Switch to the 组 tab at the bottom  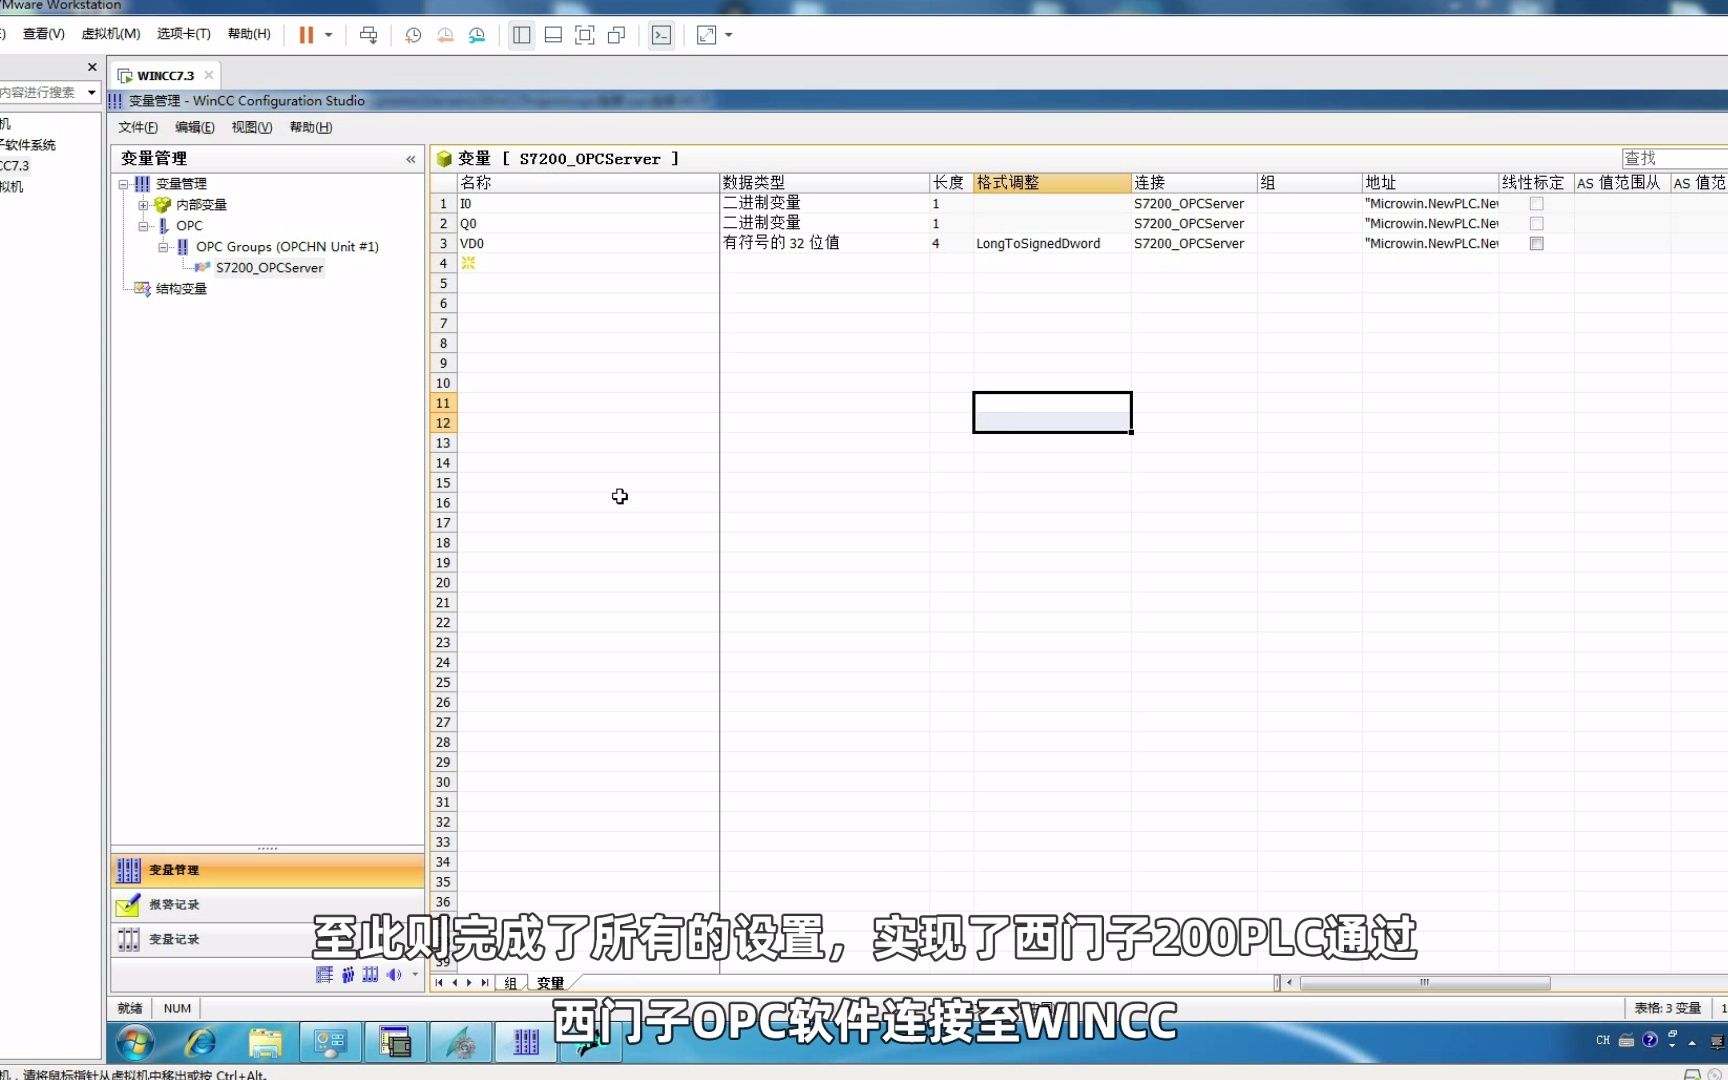click(x=510, y=983)
